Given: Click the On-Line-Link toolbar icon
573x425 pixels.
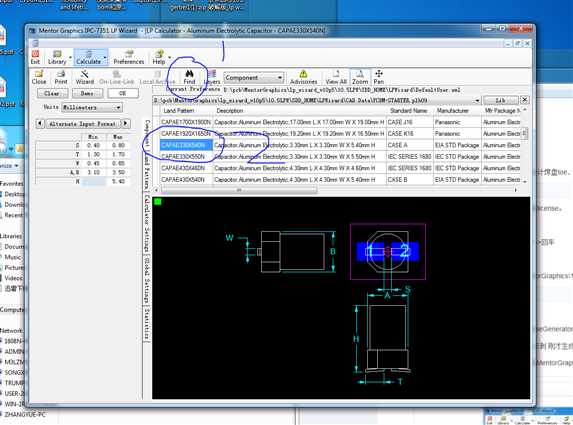Looking at the screenshot, I should pos(117,77).
